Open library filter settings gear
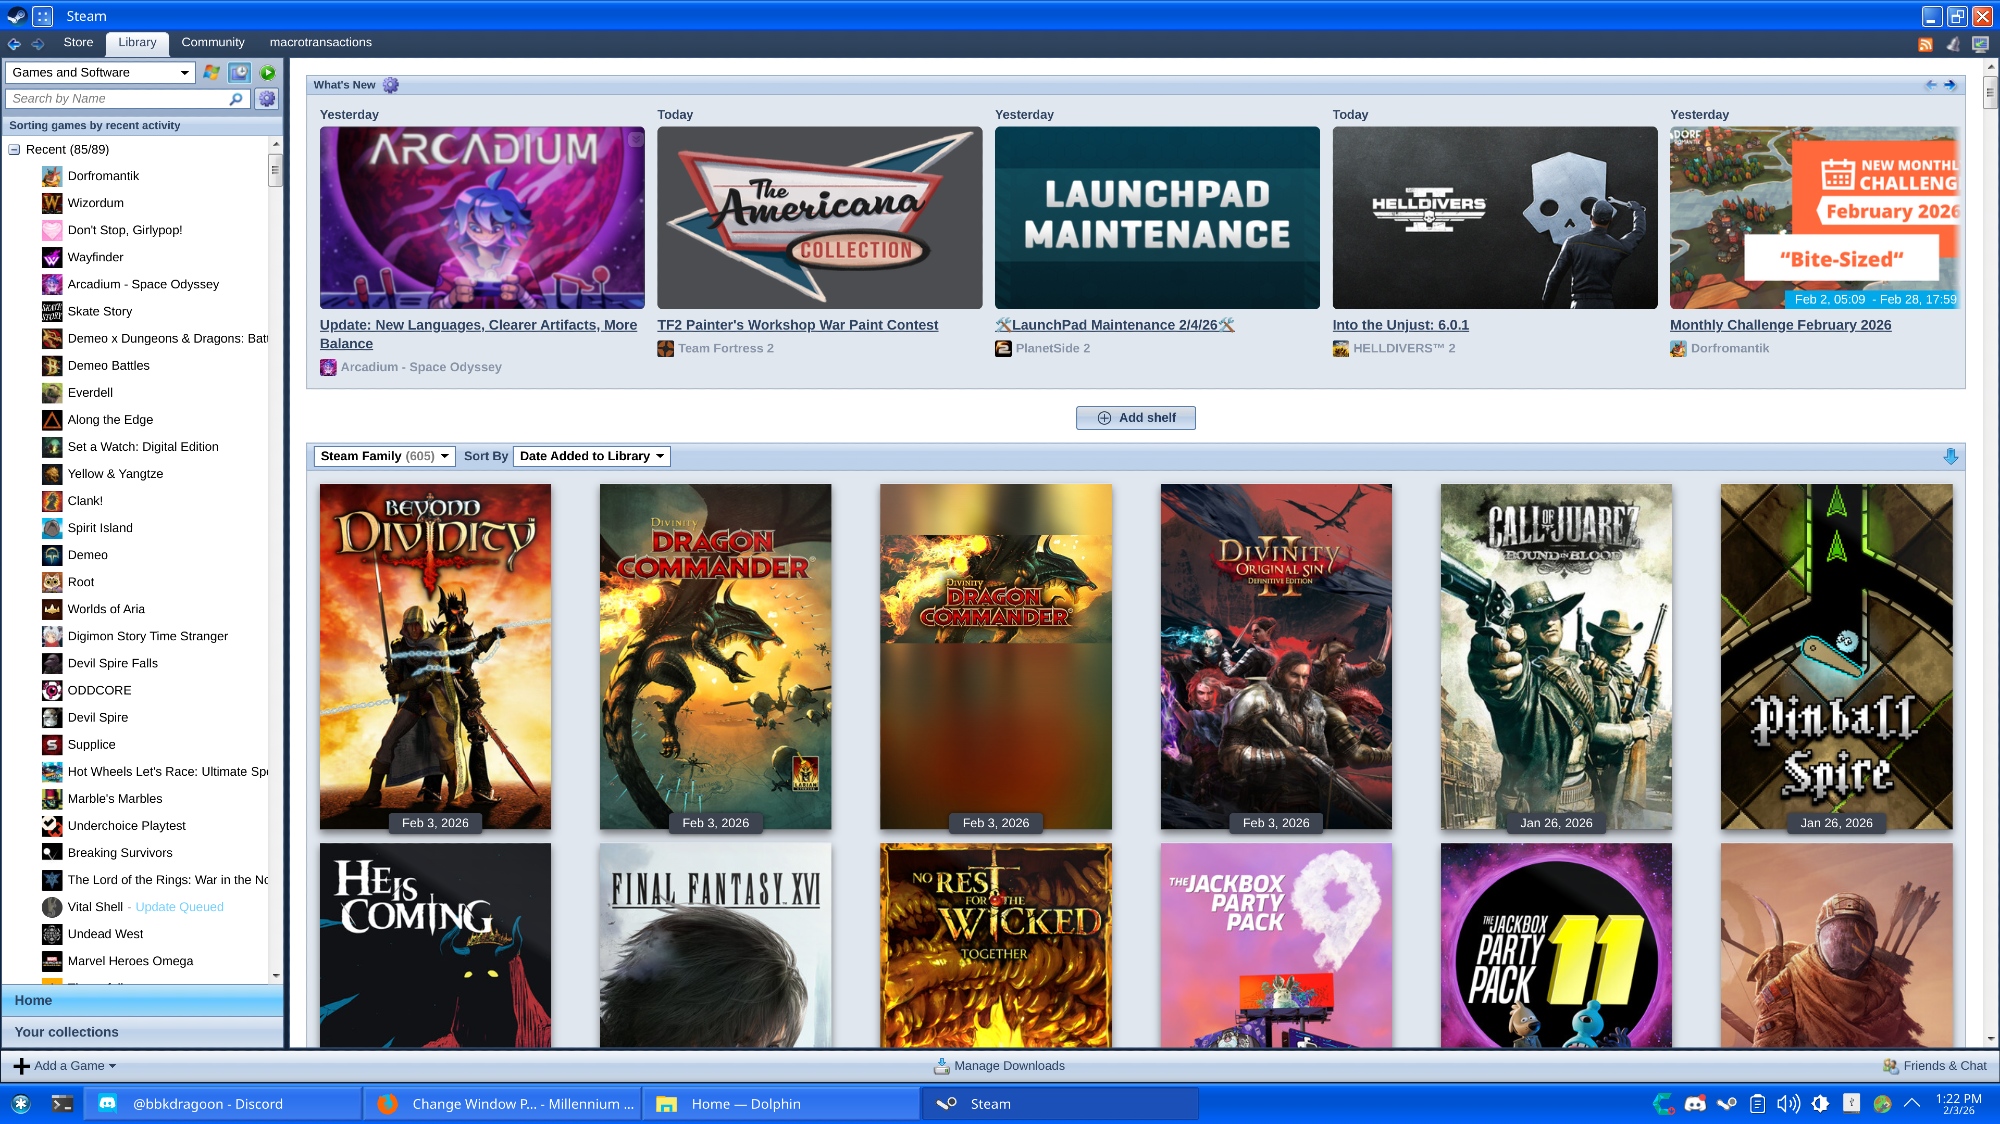The image size is (2000, 1124). coord(266,98)
